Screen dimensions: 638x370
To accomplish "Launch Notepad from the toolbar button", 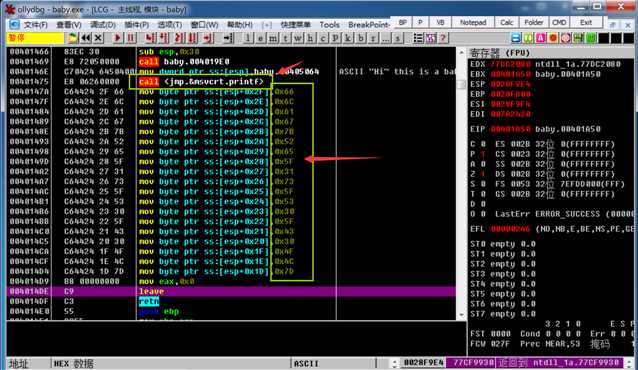I will pos(473,23).
